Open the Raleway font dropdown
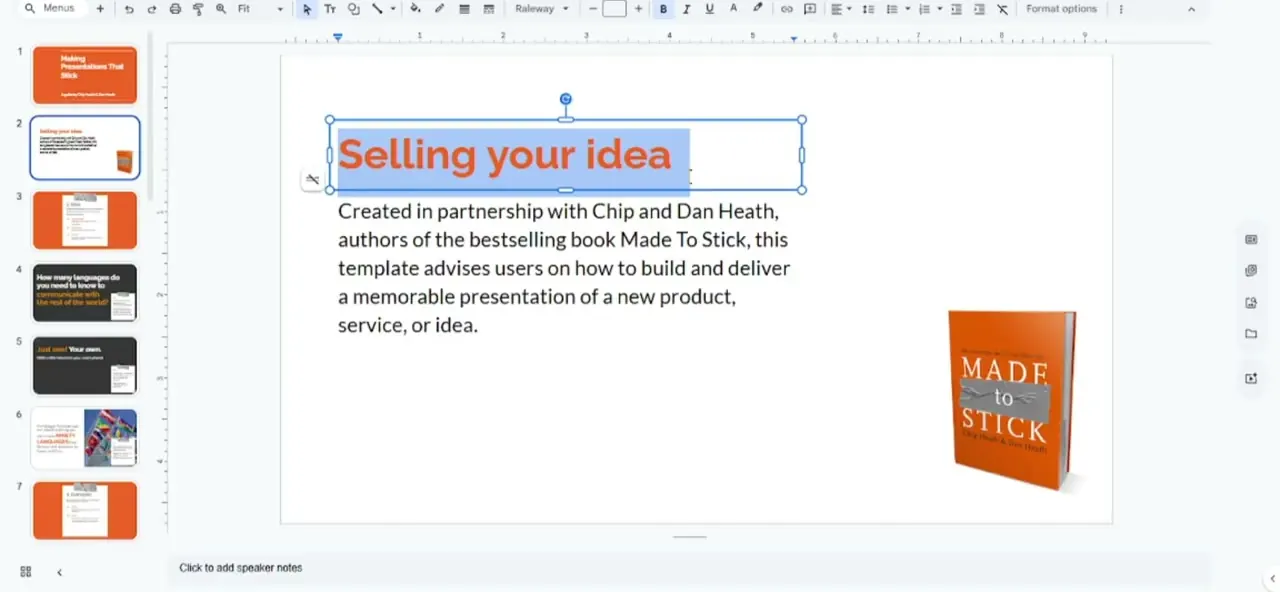The height and width of the screenshot is (592, 1280). click(x=542, y=9)
